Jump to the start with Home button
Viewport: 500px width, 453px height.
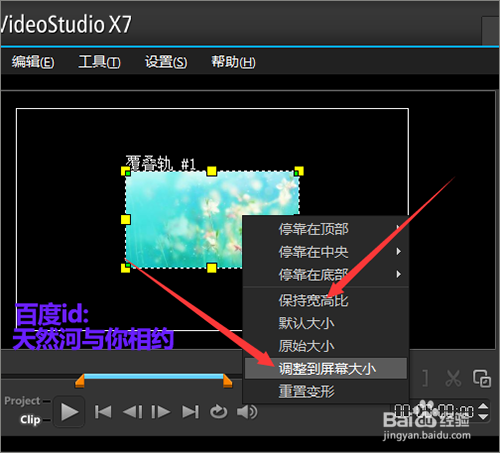[103, 412]
